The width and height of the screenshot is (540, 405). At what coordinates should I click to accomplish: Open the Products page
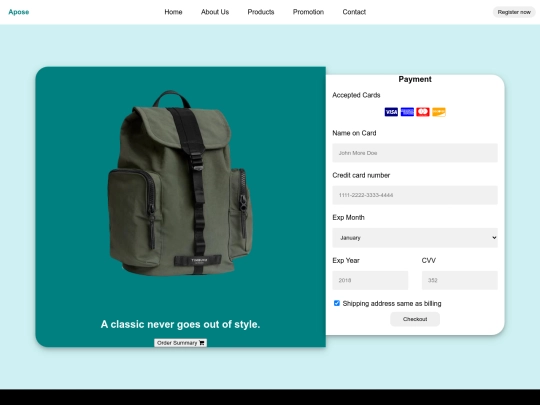click(261, 12)
